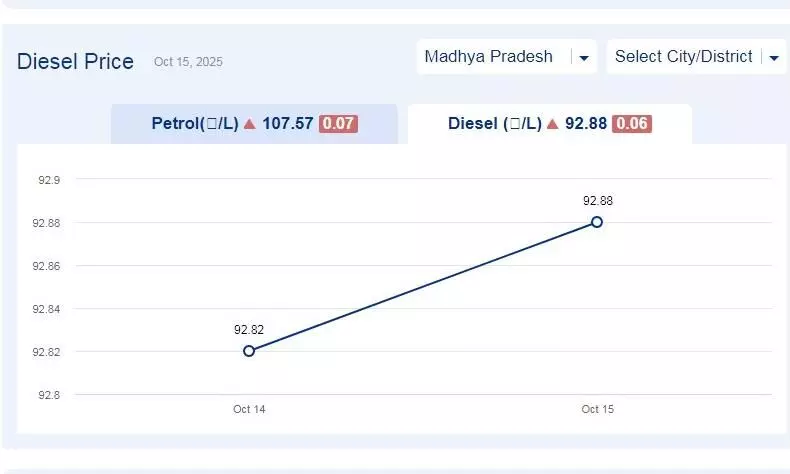Select the Diesel price tab

pos(549,124)
